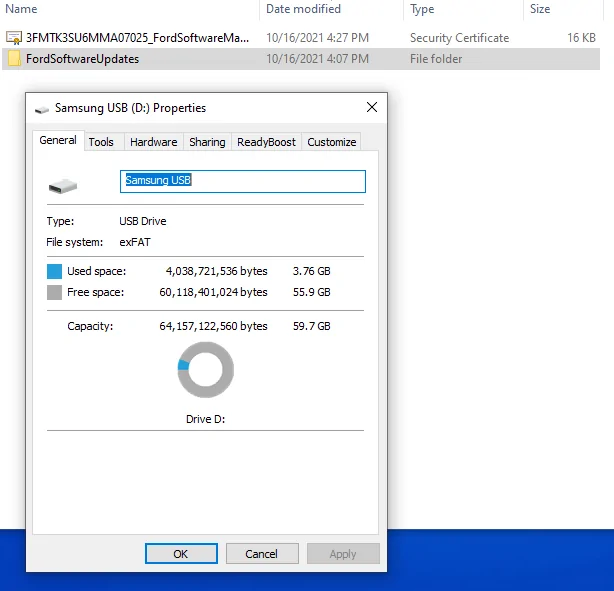Viewport: 614px width, 591px height.
Task: Click the exFAT file system value
Action: 135,242
